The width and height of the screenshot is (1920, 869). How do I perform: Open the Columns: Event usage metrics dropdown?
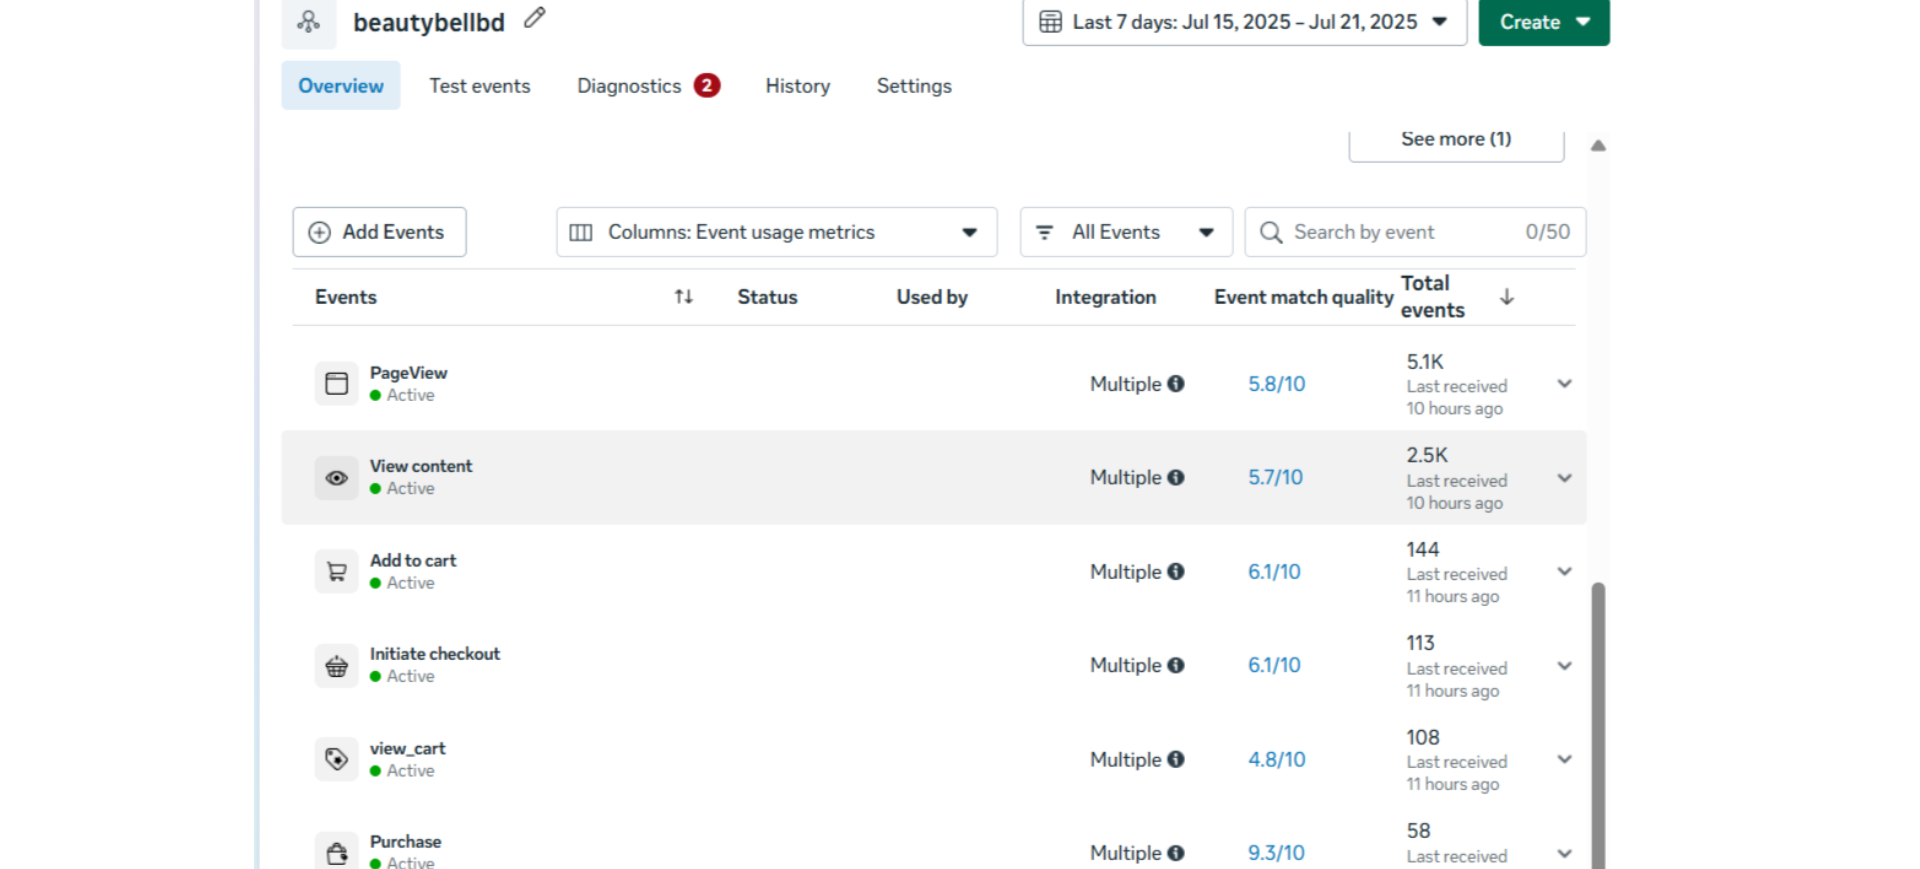777,232
